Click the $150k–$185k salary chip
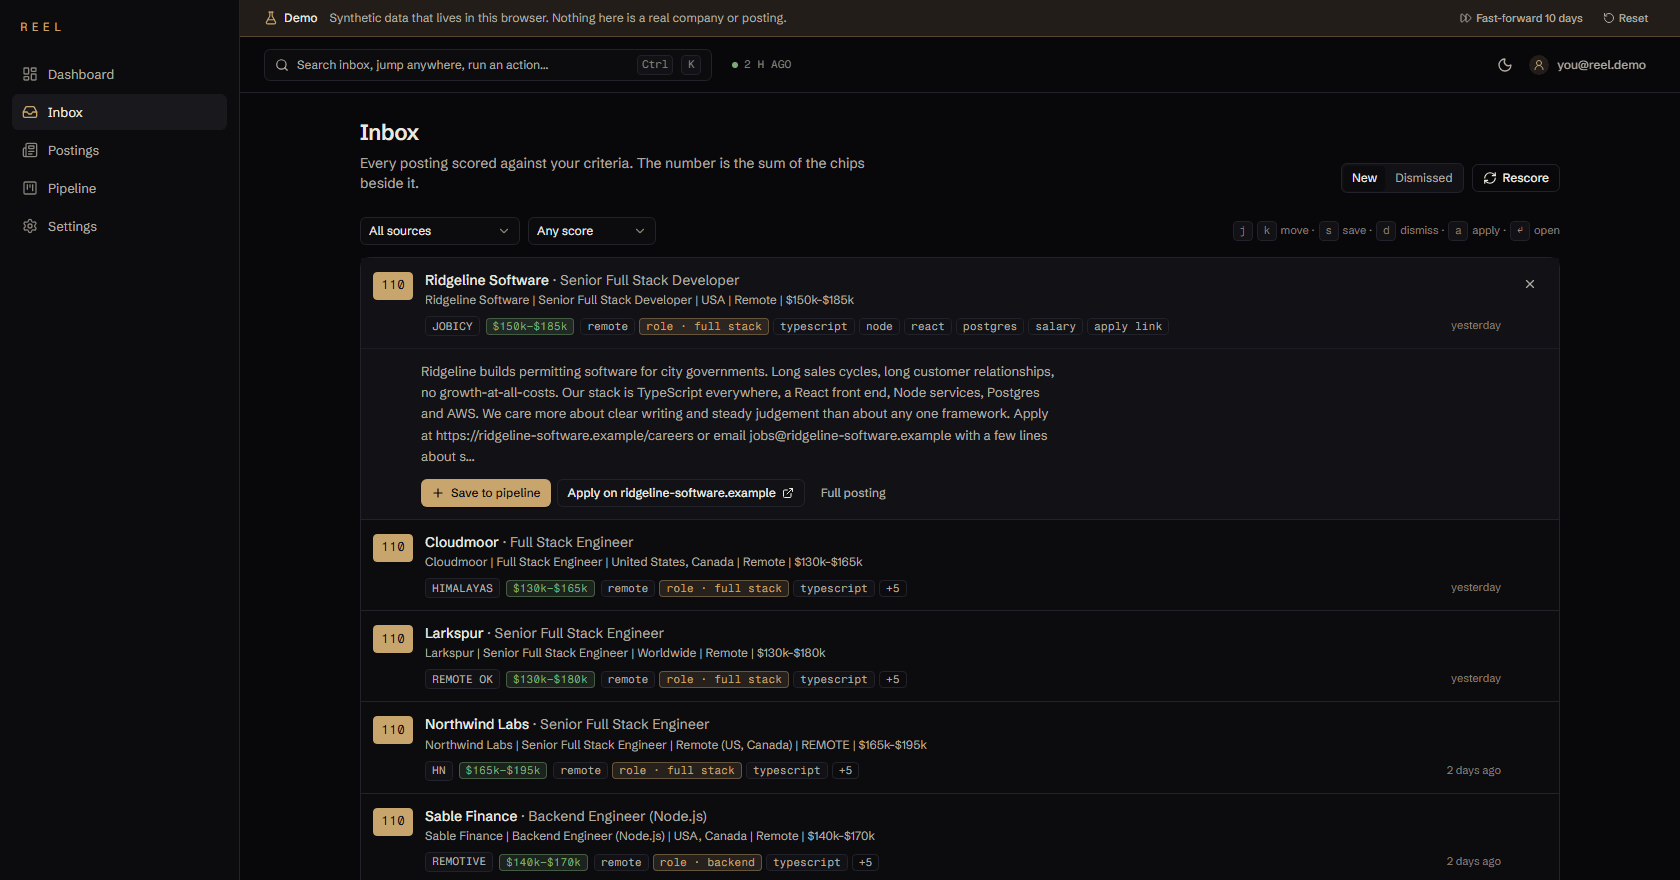Viewport: 1680px width, 880px height. point(530,326)
